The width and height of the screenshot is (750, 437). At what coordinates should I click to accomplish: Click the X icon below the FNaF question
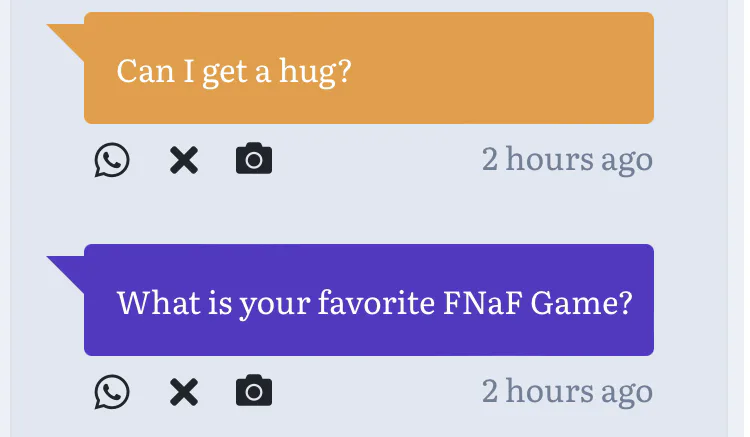[x=184, y=392]
